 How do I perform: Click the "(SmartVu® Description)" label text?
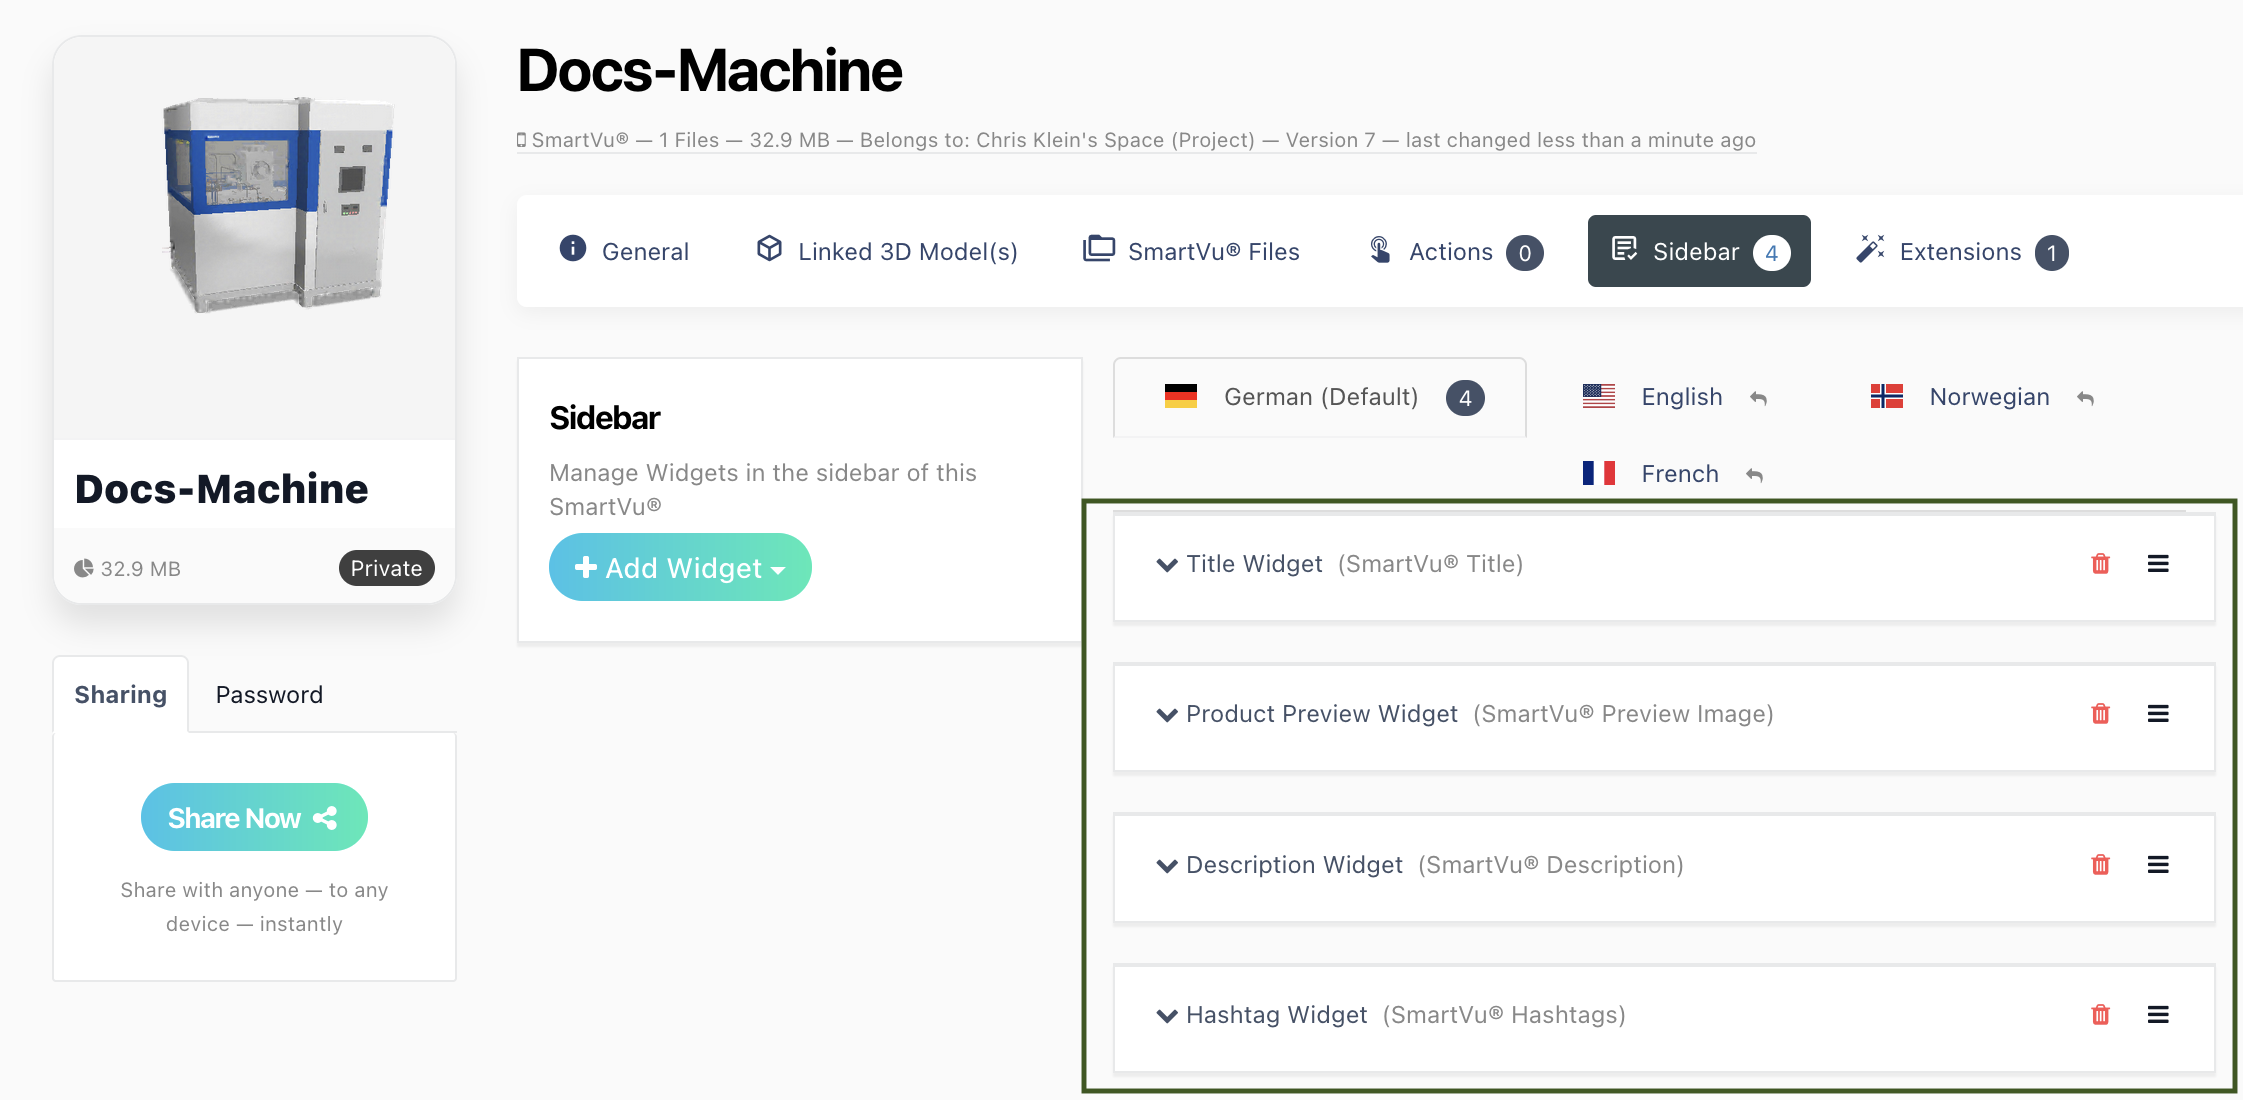1551,865
